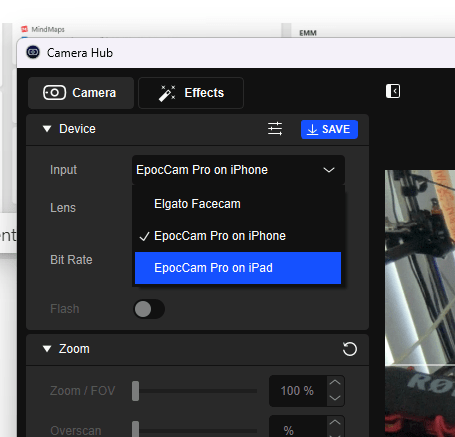Toggle the Flash switch
Image resolution: width=455 pixels, height=437 pixels.
coord(149,309)
